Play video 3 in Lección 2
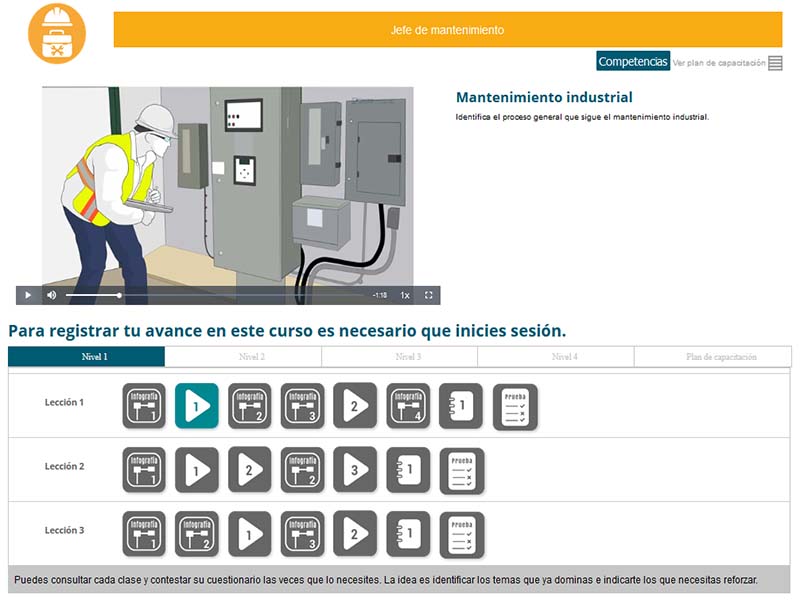Screen dimensions: 800x600 (x=355, y=469)
